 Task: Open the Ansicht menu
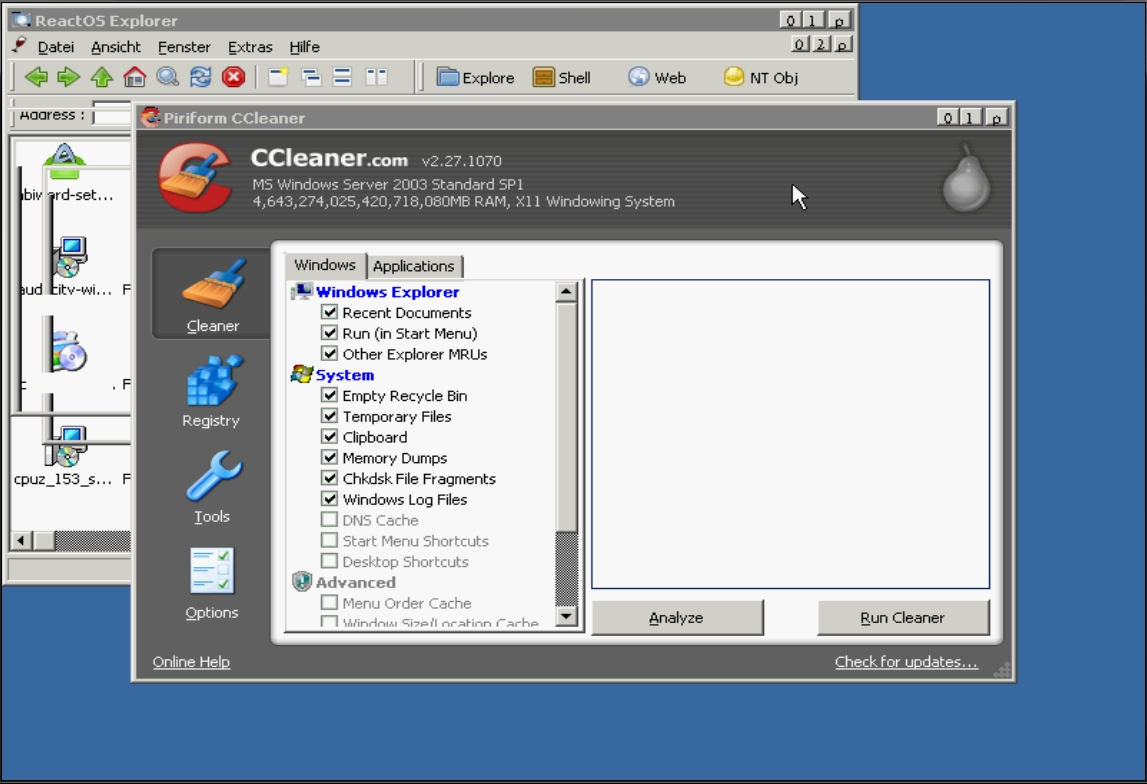116,47
